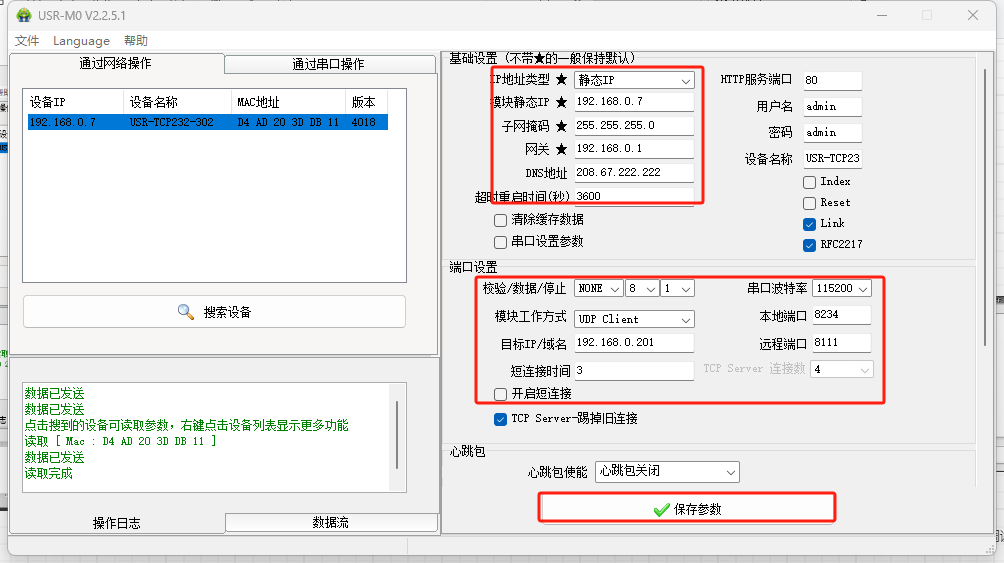Viewport: 1004px width, 563px height.
Task: Open the IP地址类型 静态IP dropdown
Action: pos(634,80)
